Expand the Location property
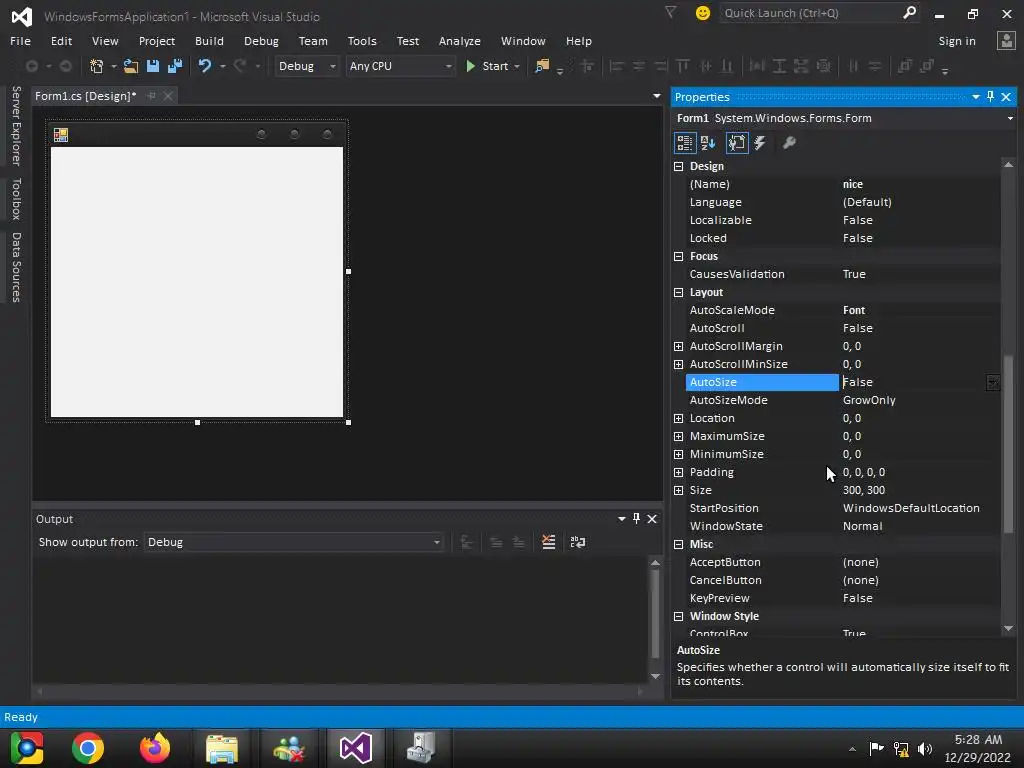 coord(679,419)
